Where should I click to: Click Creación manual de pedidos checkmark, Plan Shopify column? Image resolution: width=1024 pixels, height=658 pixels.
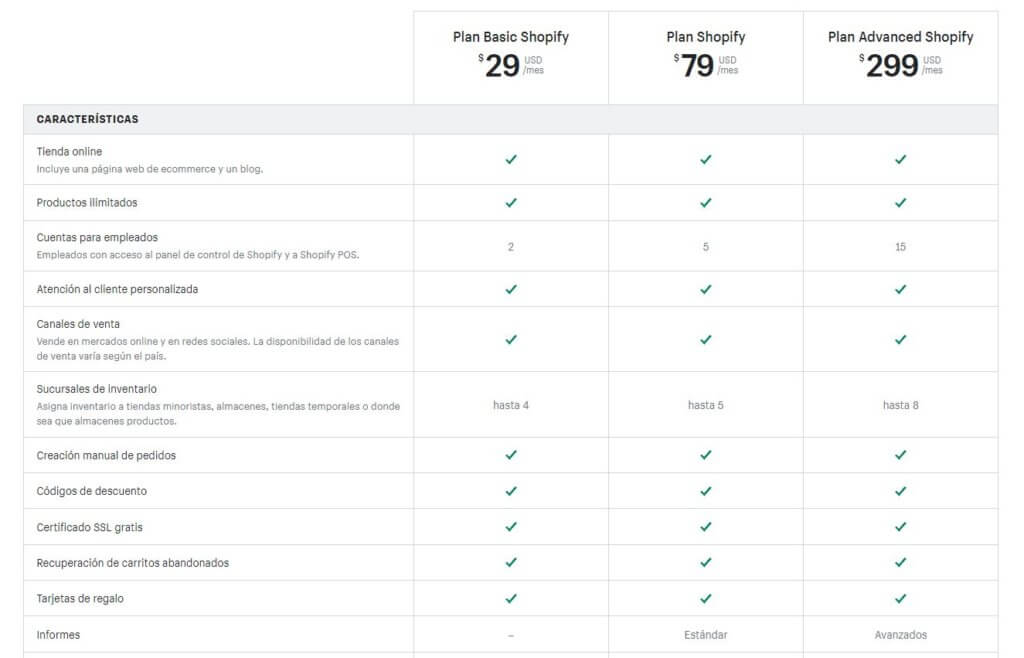[705, 455]
